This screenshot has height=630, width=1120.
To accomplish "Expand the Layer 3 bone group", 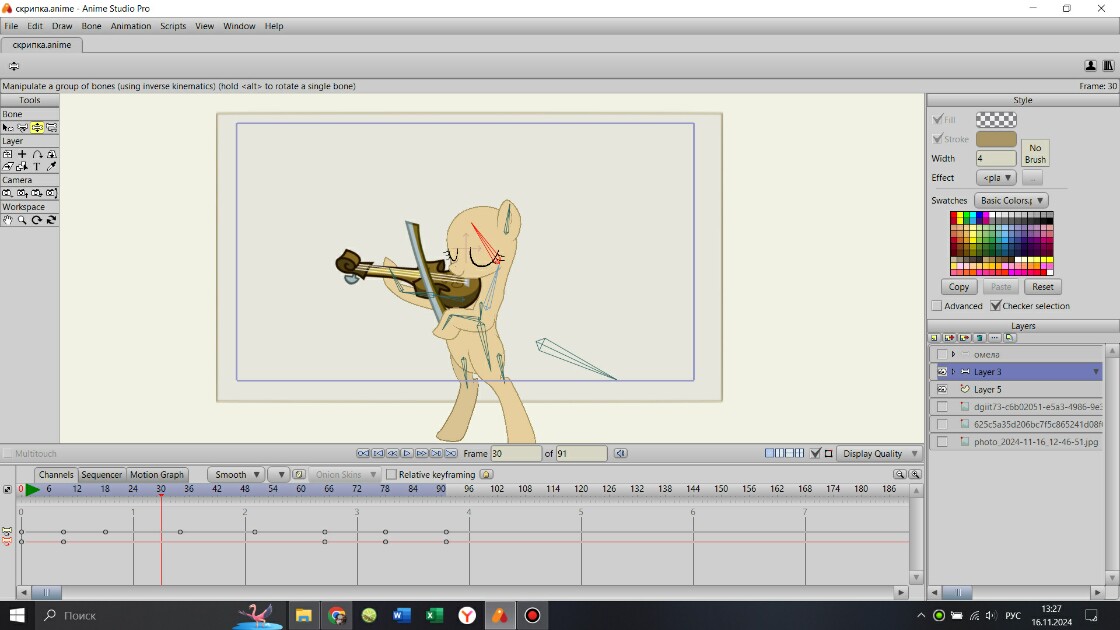I will point(954,372).
